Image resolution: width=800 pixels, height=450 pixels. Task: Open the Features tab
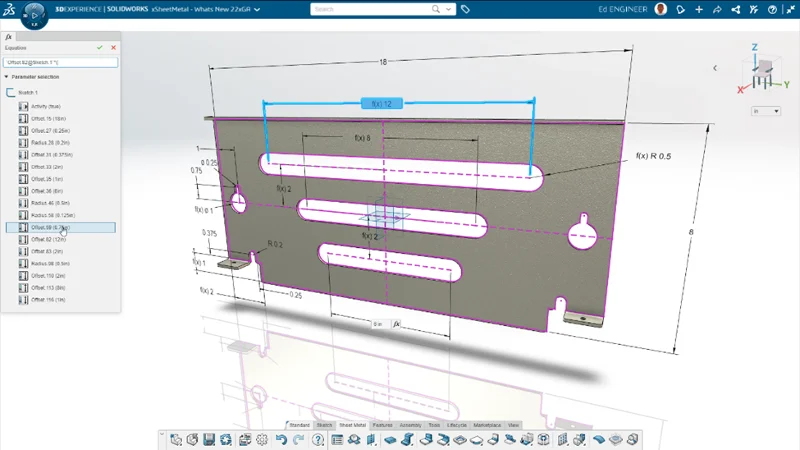click(382, 425)
